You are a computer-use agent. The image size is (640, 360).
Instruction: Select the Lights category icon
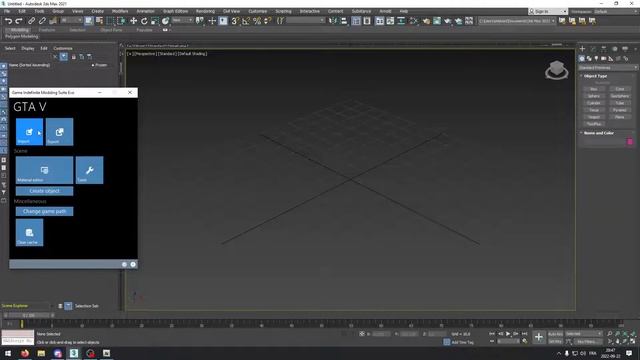point(596,59)
